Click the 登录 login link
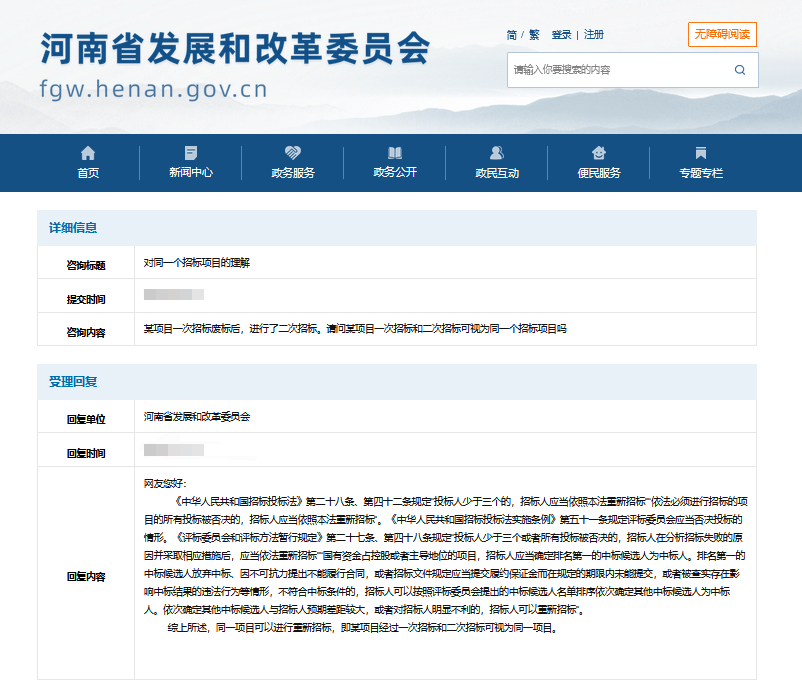The height and width of the screenshot is (694, 802). pyautogui.click(x=561, y=33)
